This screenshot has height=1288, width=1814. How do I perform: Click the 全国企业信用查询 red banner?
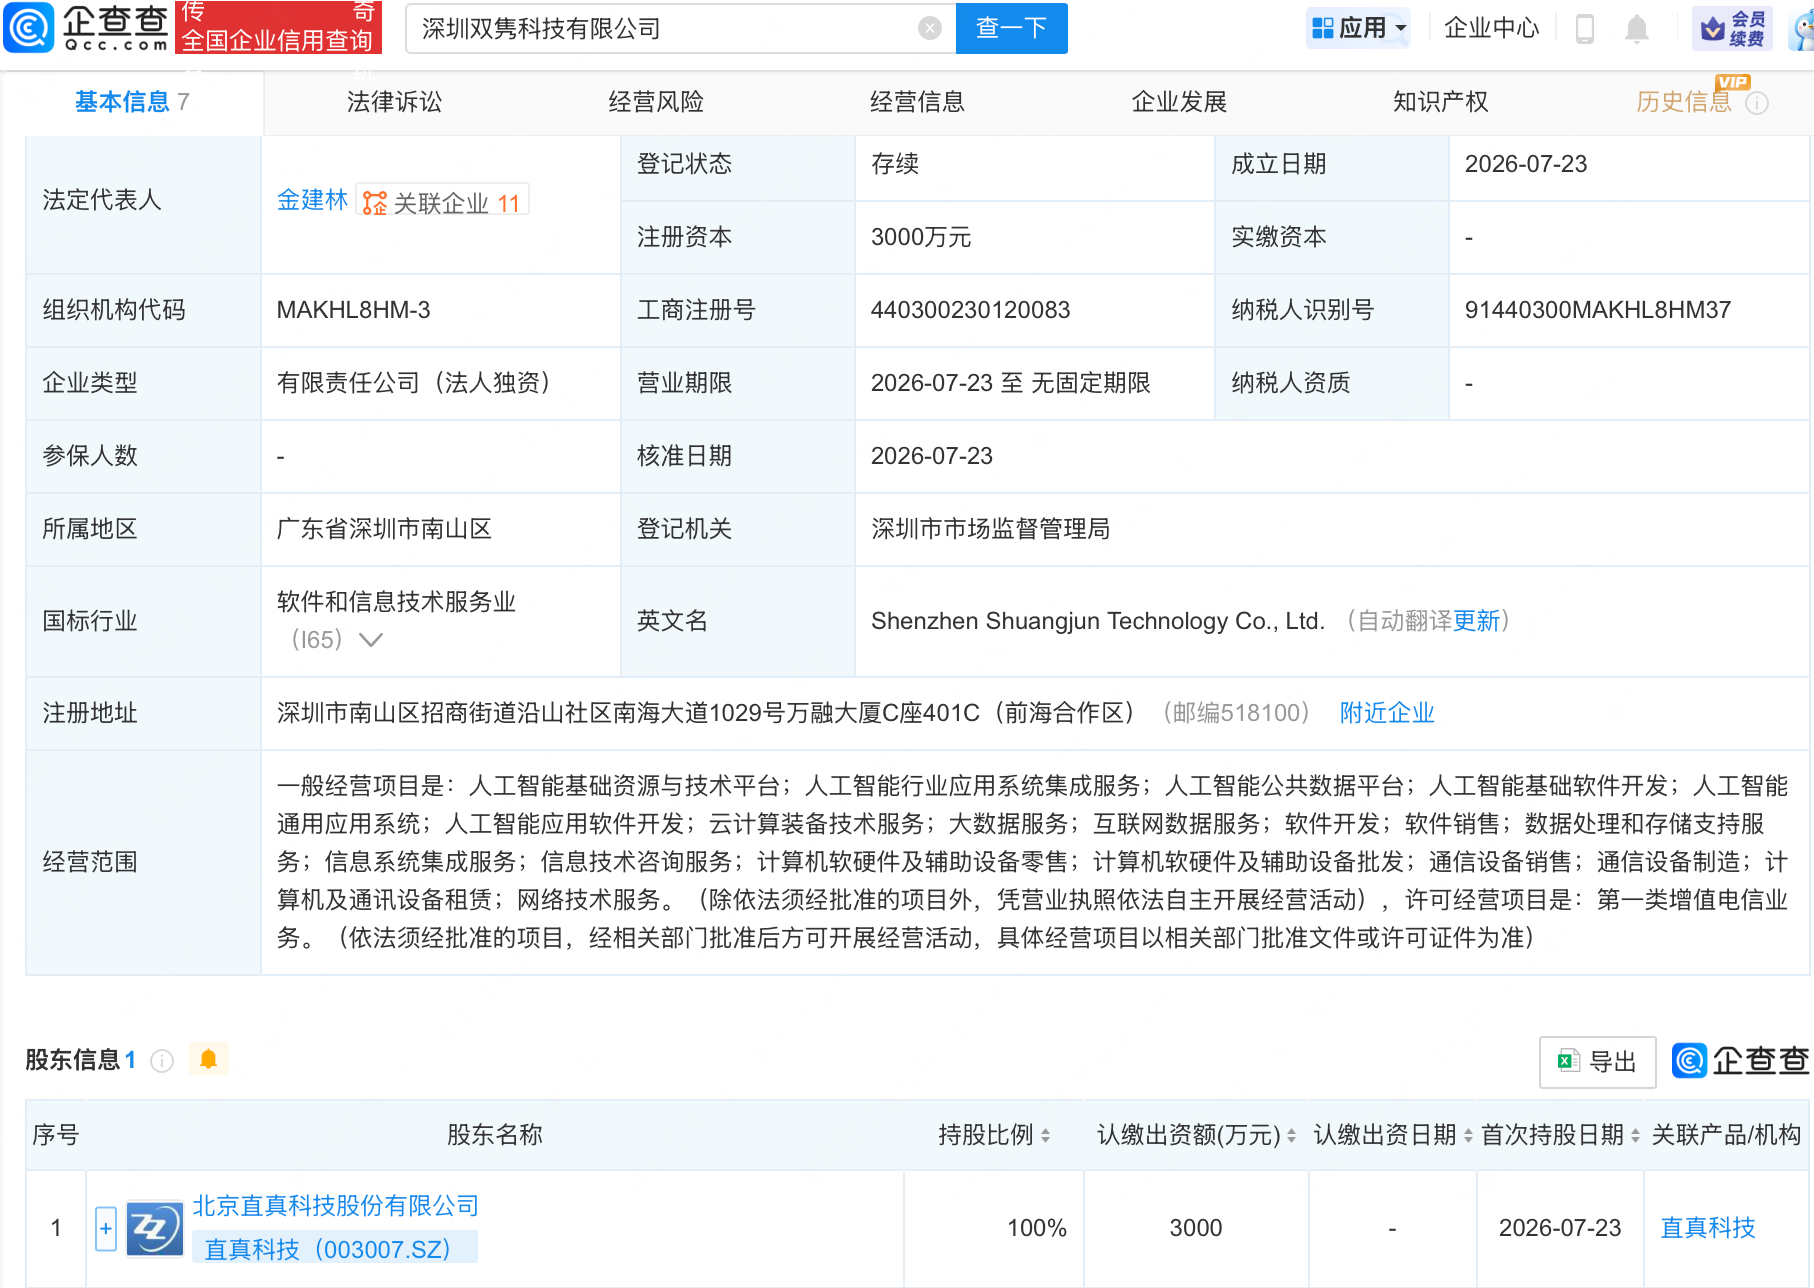(x=277, y=27)
